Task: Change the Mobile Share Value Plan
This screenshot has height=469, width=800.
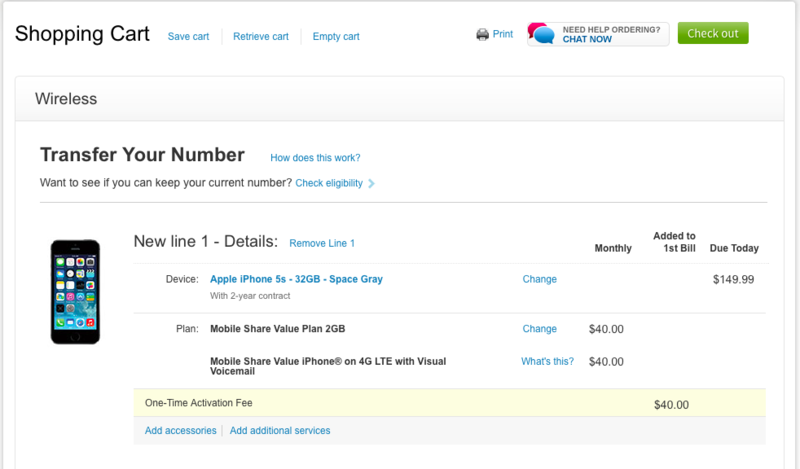Action: 539,329
